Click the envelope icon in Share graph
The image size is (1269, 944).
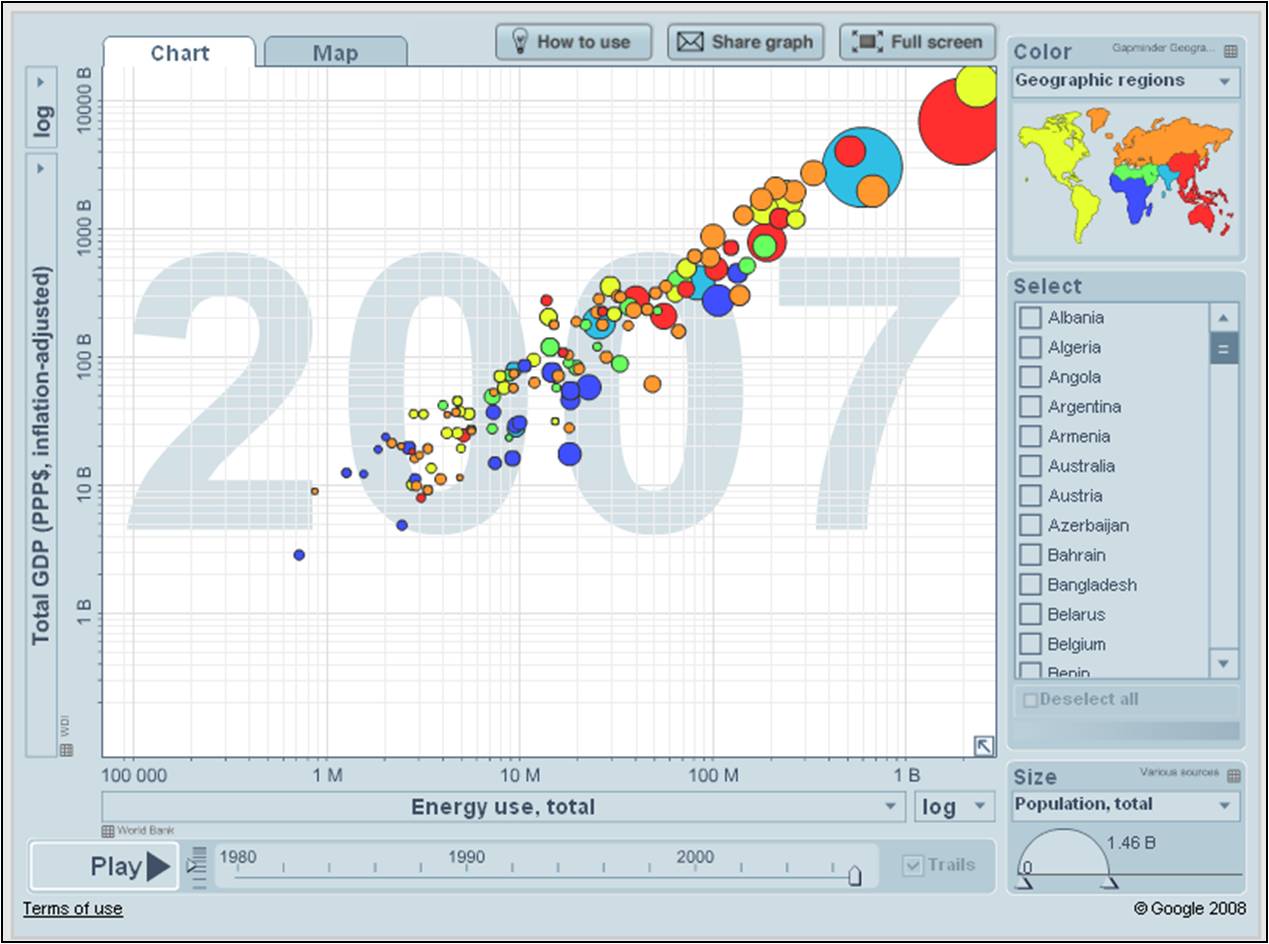click(690, 42)
